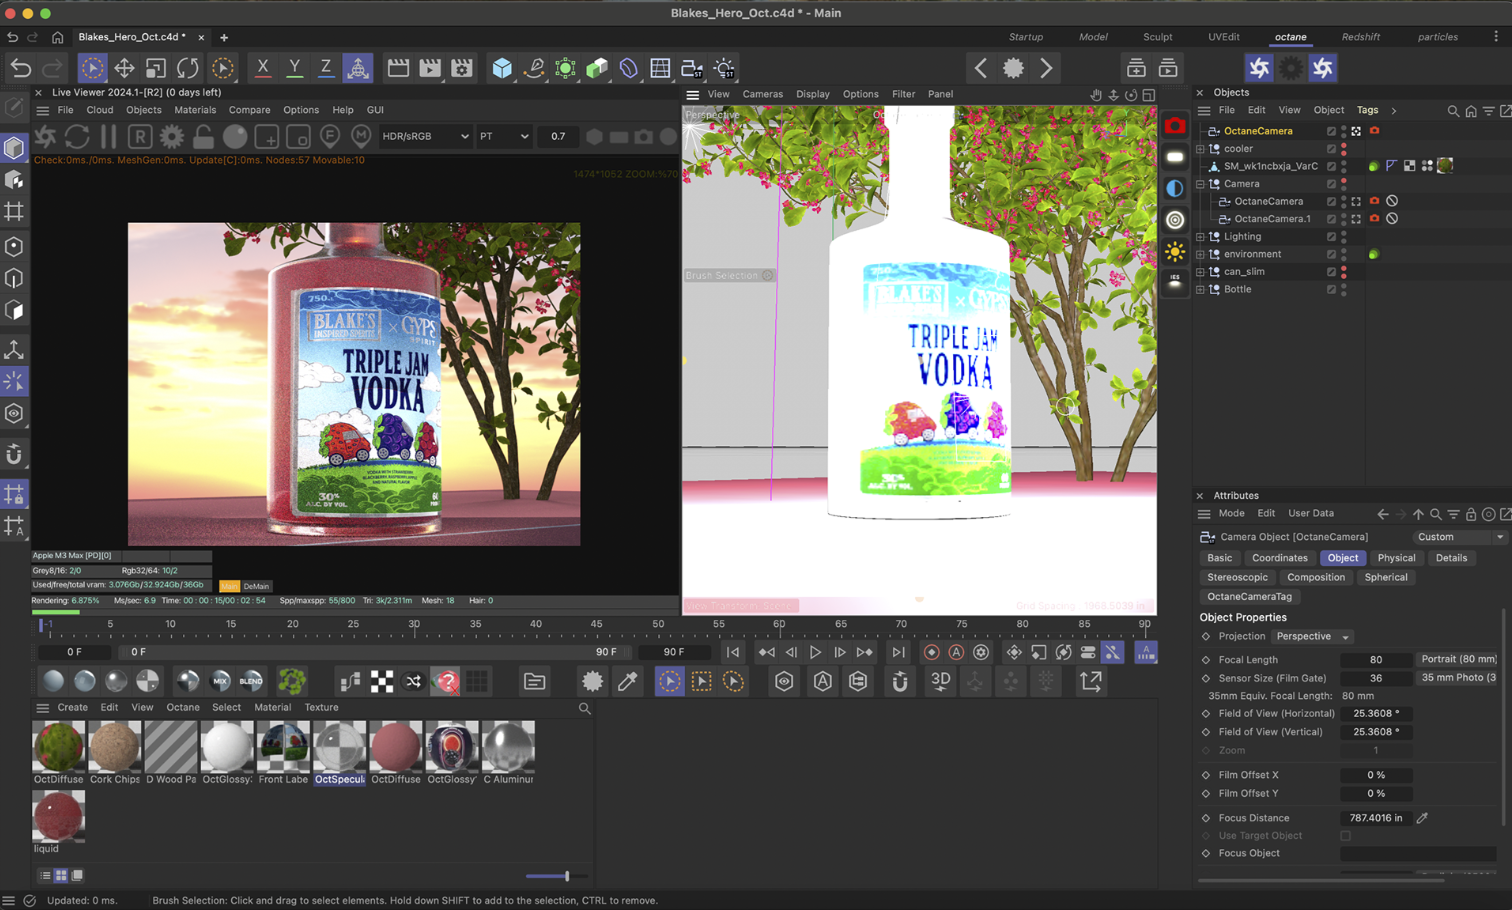The width and height of the screenshot is (1512, 910).
Task: Toggle the Use Target Object checkbox
Action: [1345, 836]
